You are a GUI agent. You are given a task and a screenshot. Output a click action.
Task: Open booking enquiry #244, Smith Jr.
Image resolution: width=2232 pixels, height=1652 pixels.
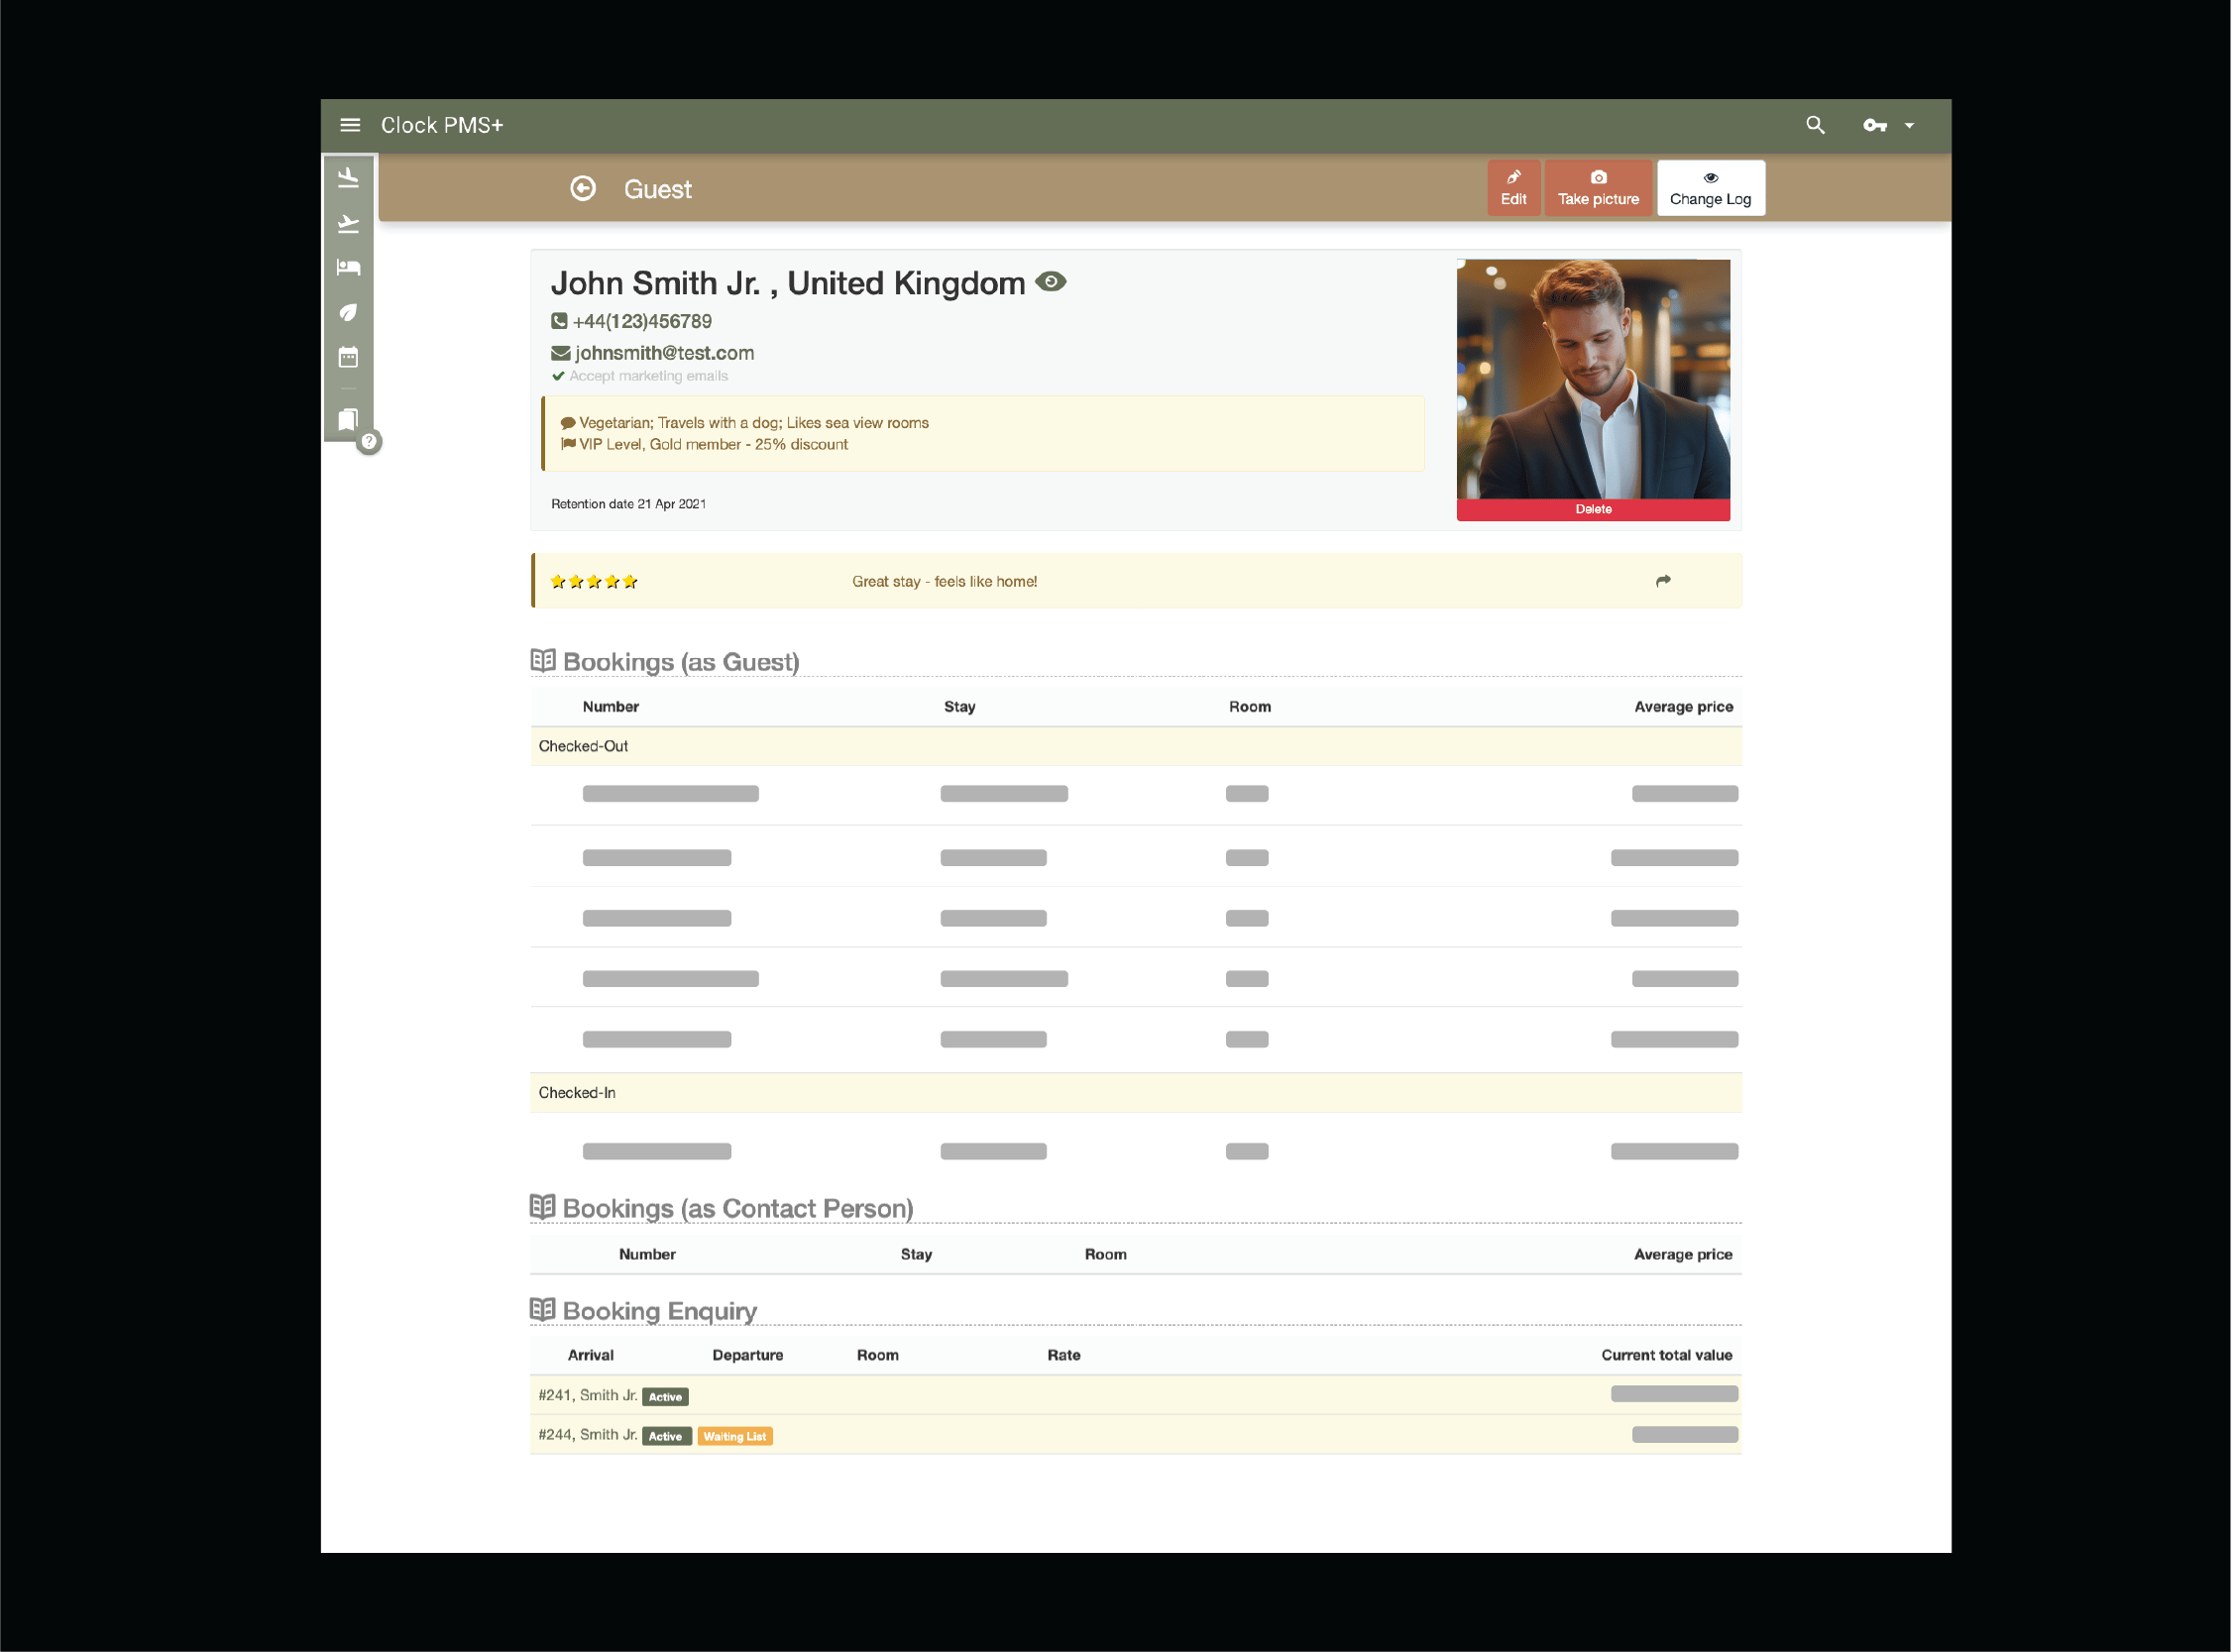click(x=588, y=1434)
